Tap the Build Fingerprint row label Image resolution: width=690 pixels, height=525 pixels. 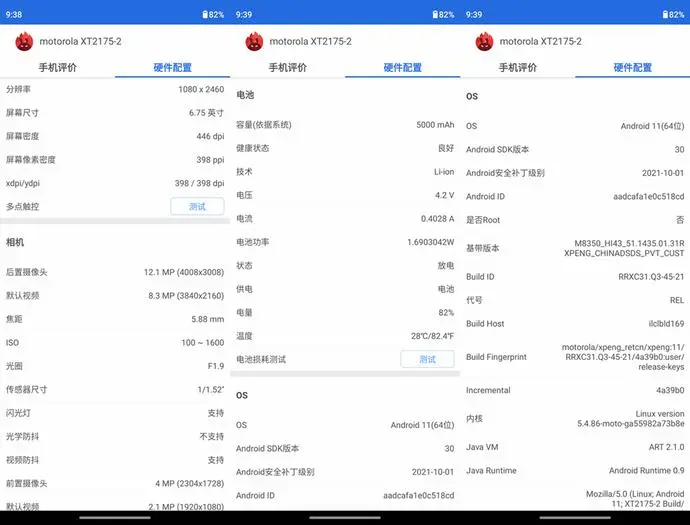[x=496, y=357]
